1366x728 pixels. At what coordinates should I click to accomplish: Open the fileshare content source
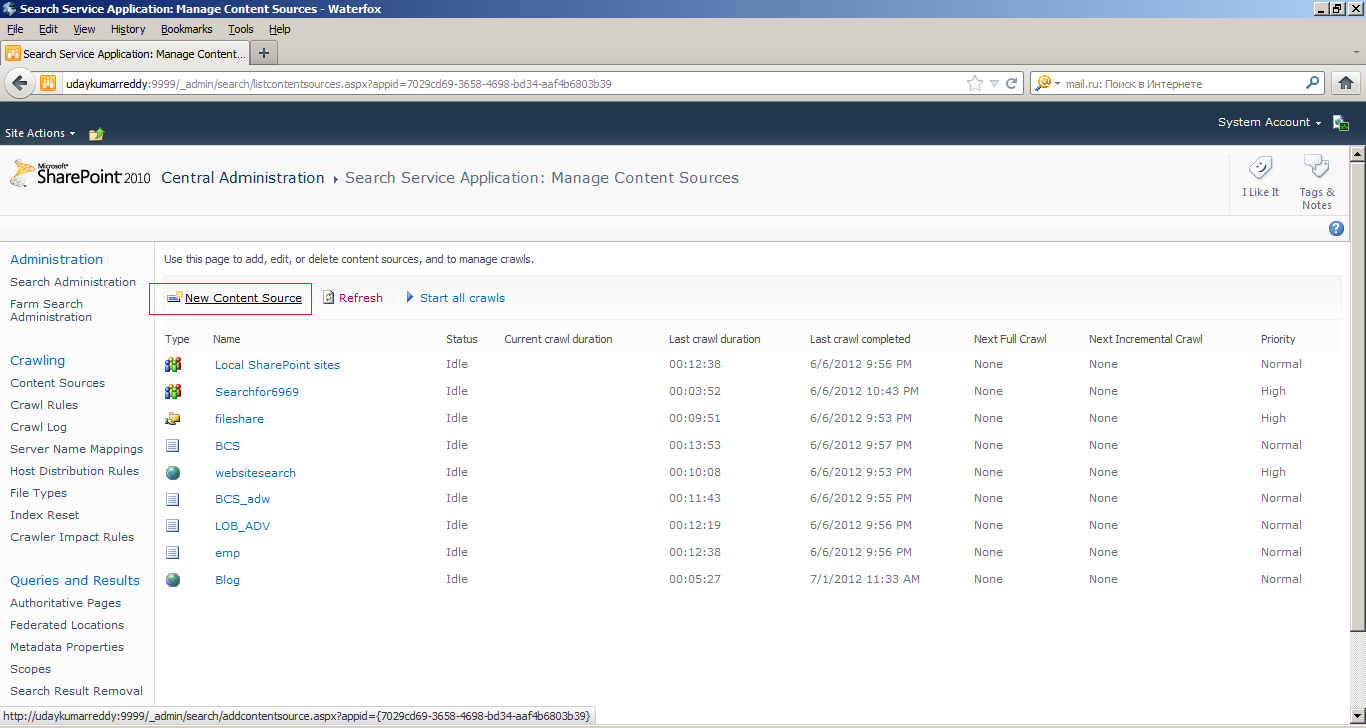coord(239,419)
